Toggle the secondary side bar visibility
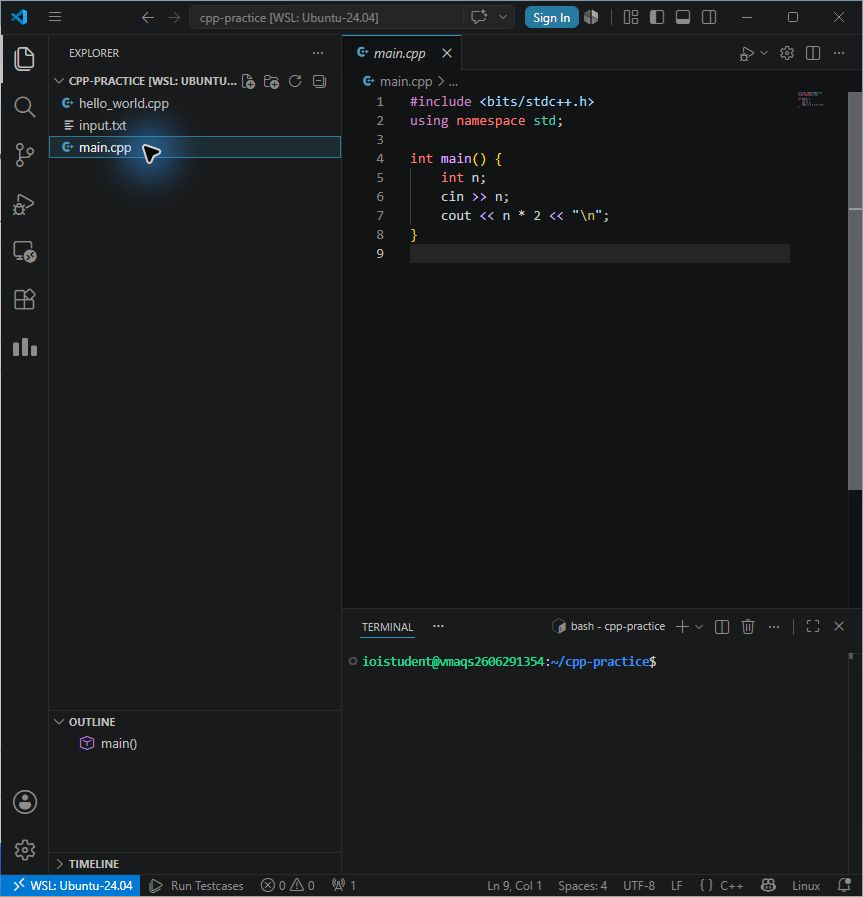Screen dimensions: 863x897 [x=709, y=18]
